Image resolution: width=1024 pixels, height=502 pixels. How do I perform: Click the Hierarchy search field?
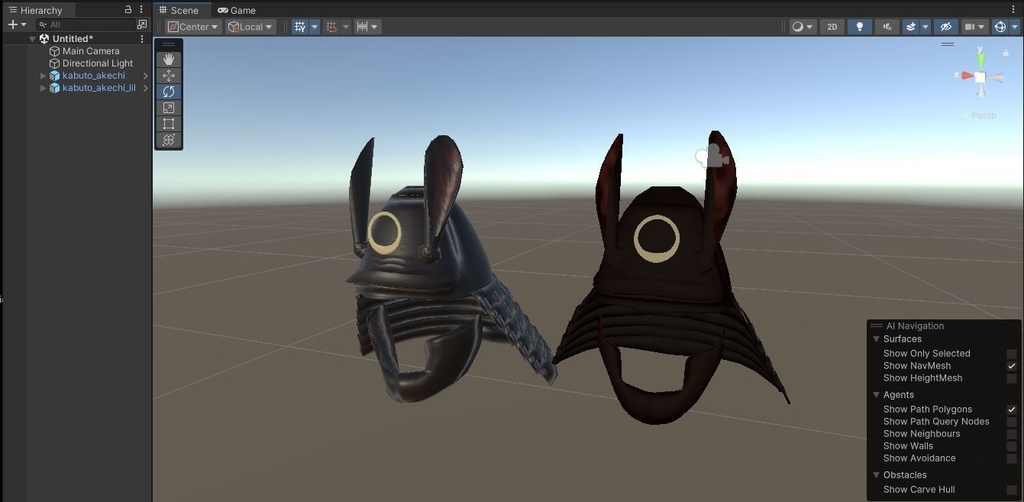tap(85, 25)
